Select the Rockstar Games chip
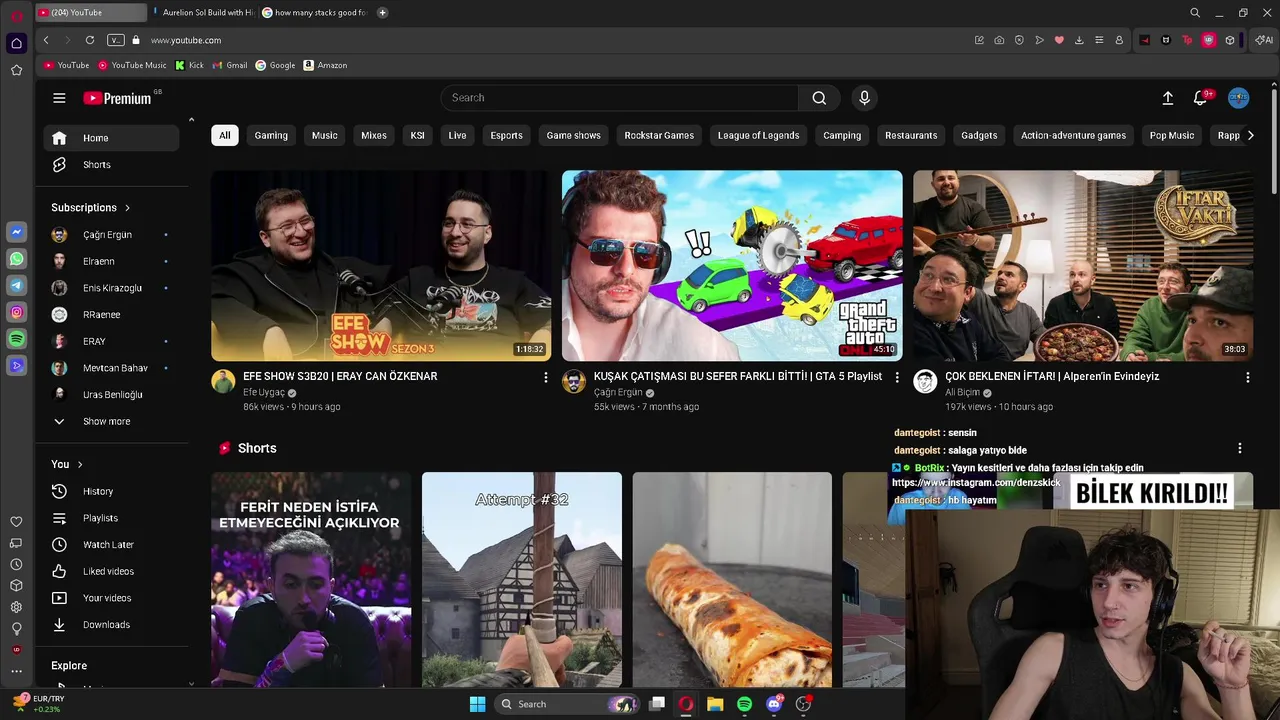1280x720 pixels. coord(659,135)
